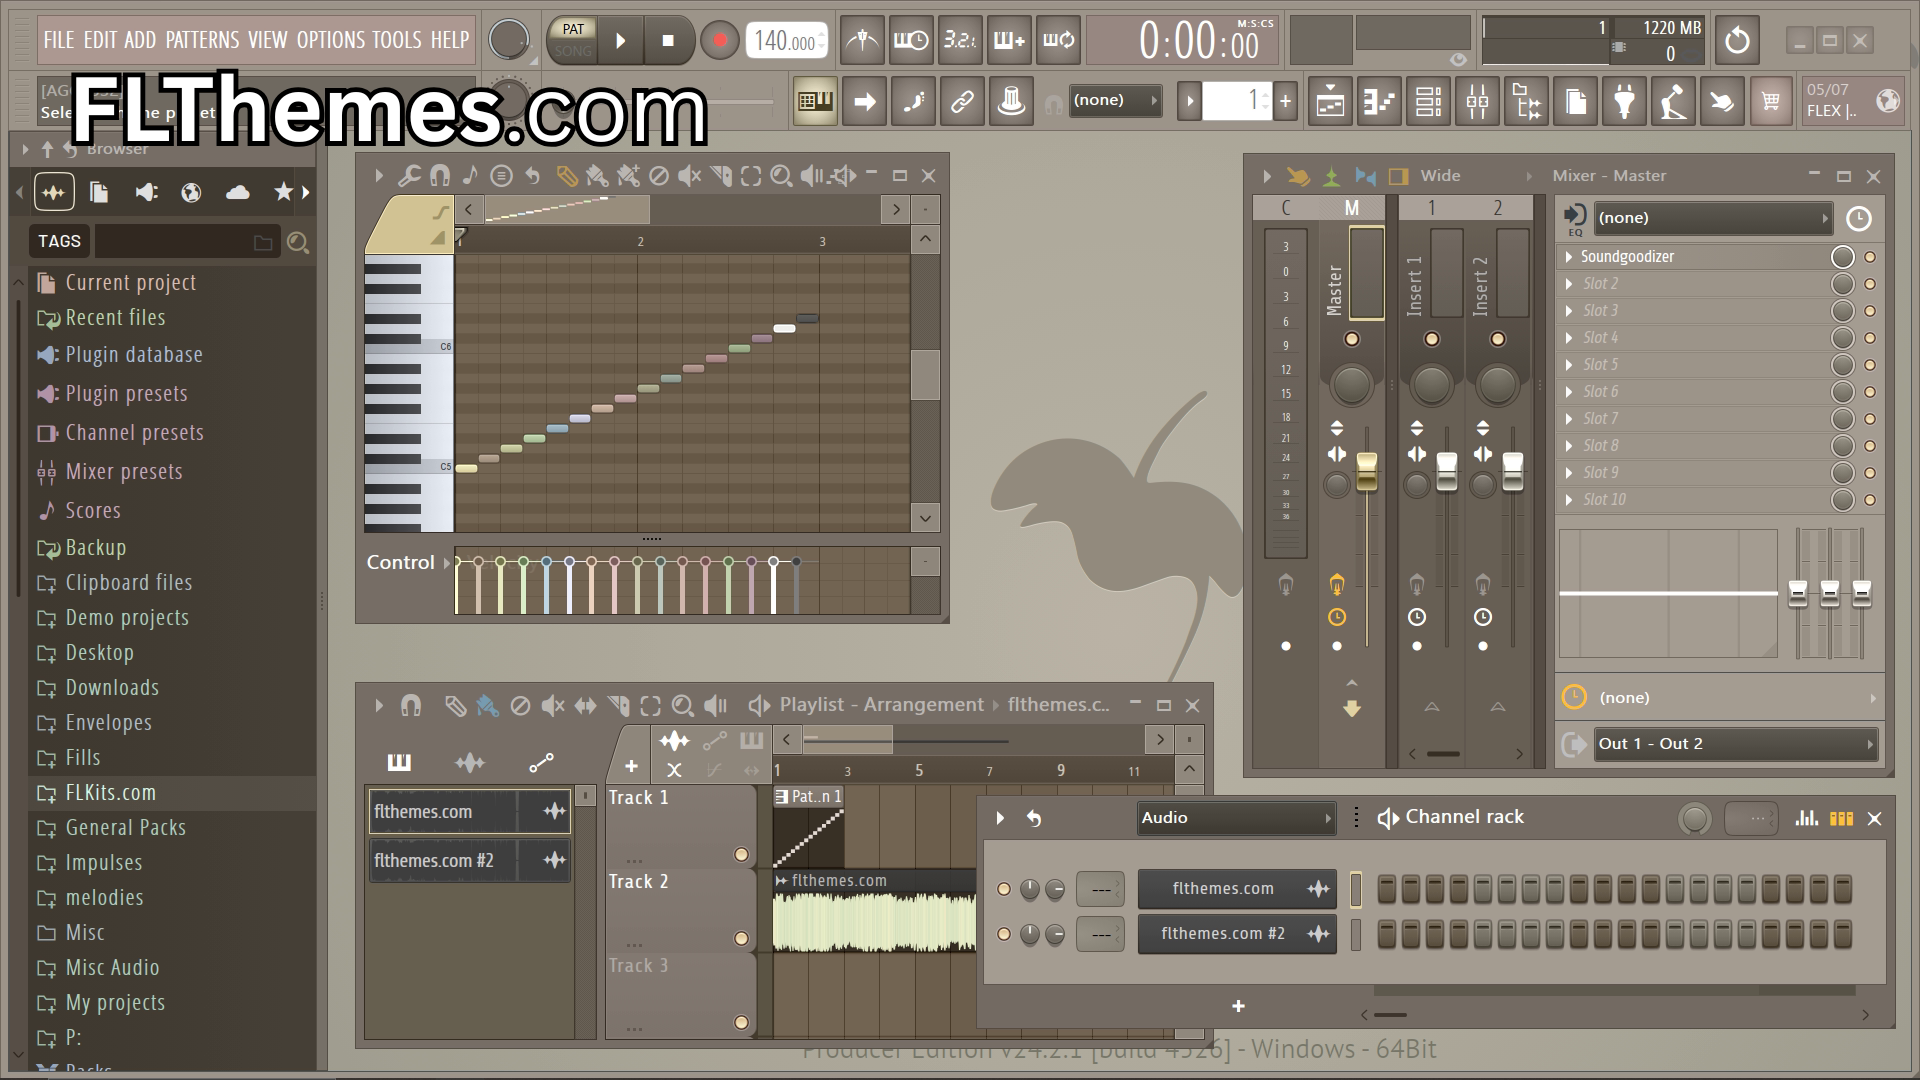Toggle PAT/SONG mode switch

(573, 40)
